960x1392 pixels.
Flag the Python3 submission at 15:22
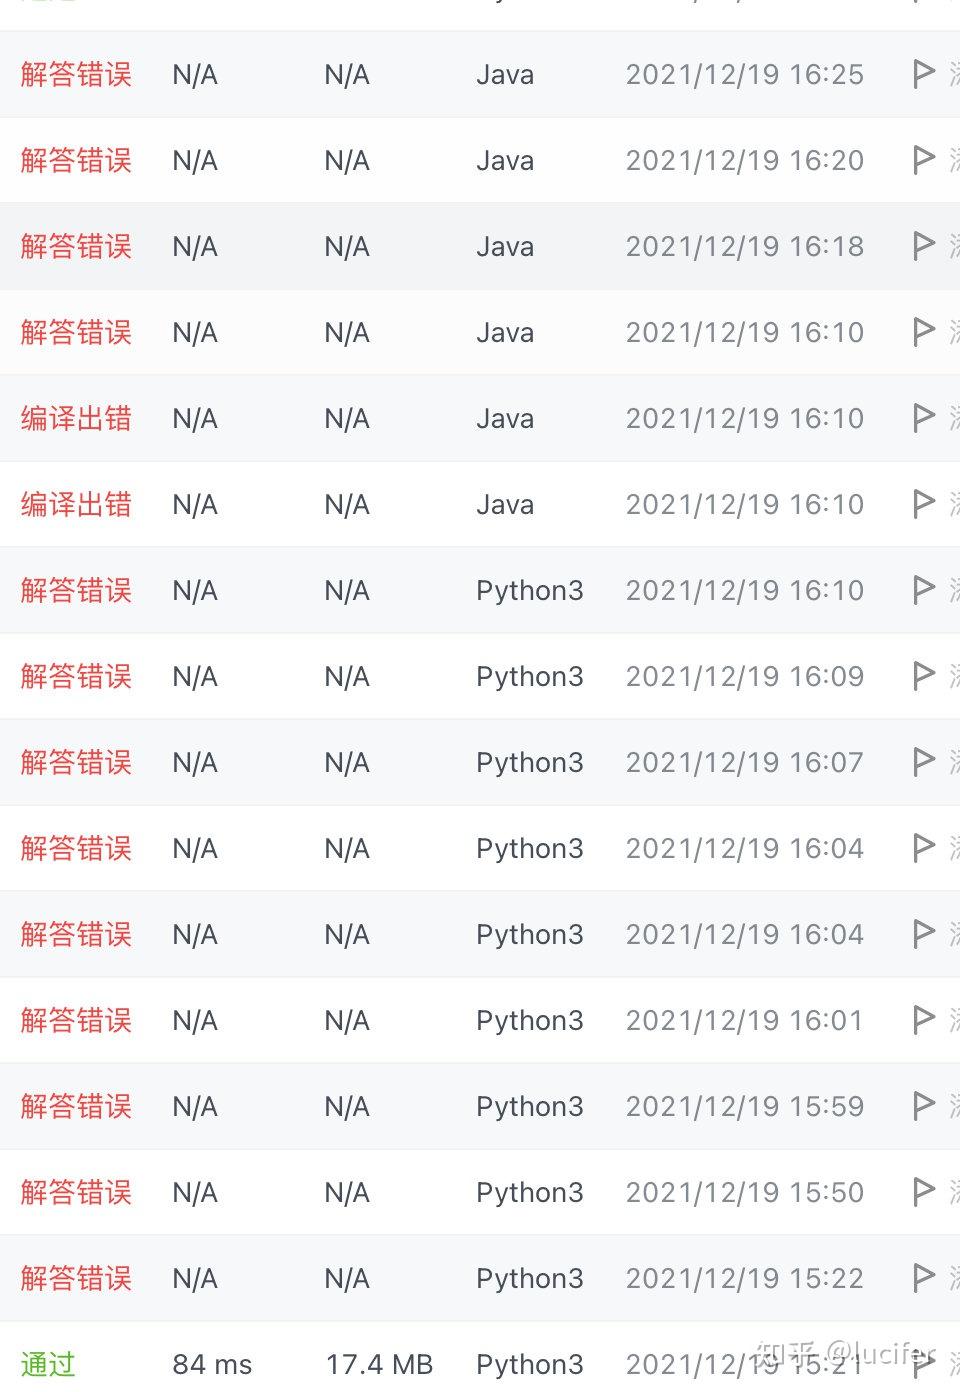click(924, 1279)
